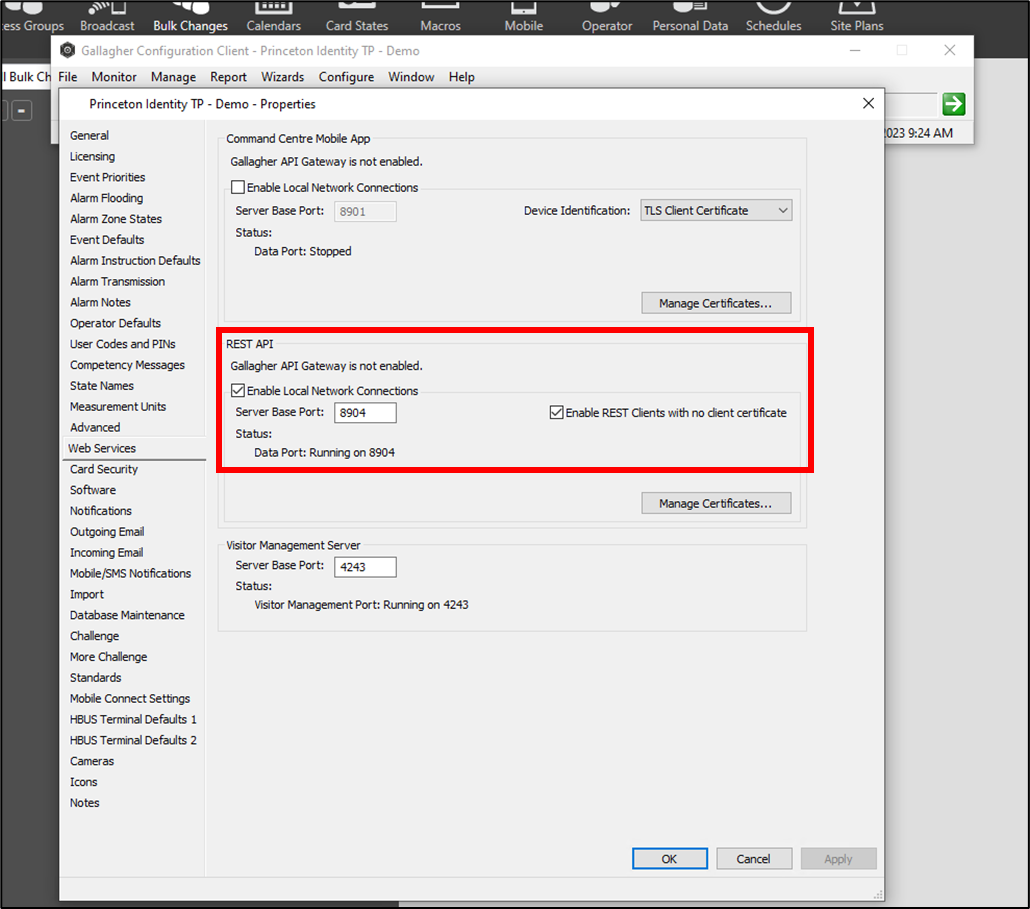The image size is (1030, 909).
Task: Click the Apply button
Action: click(838, 858)
